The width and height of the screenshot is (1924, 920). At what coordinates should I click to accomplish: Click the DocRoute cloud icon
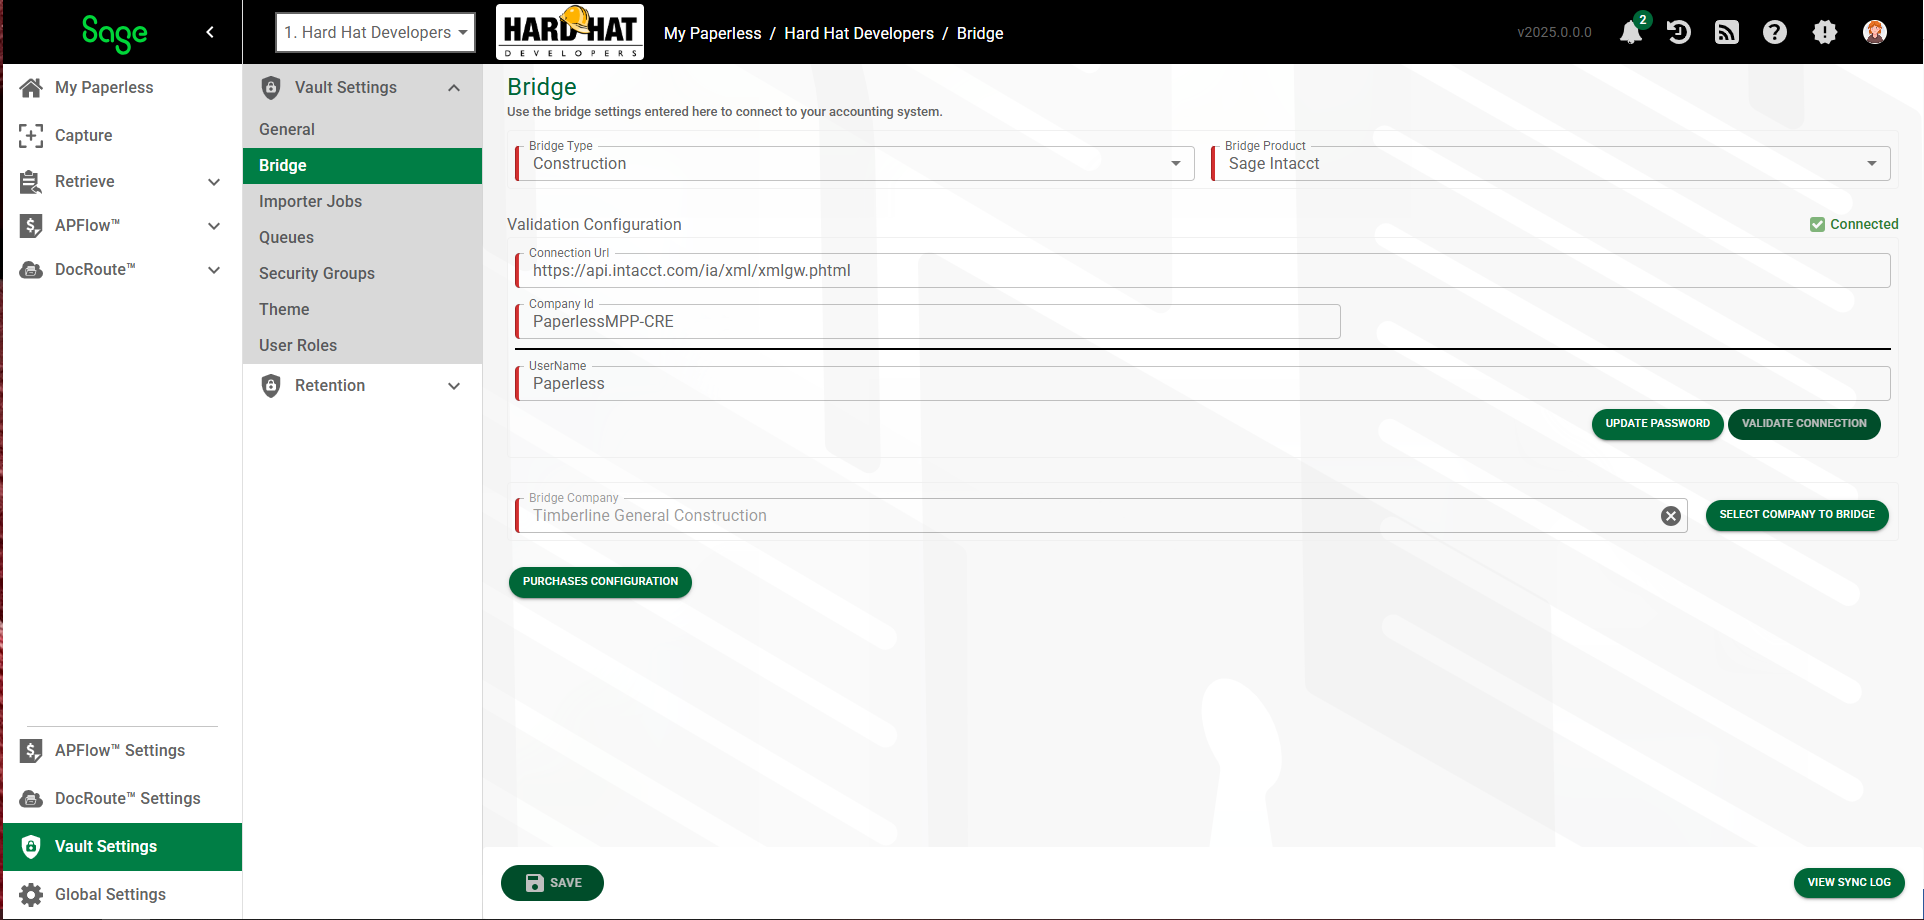click(x=31, y=270)
